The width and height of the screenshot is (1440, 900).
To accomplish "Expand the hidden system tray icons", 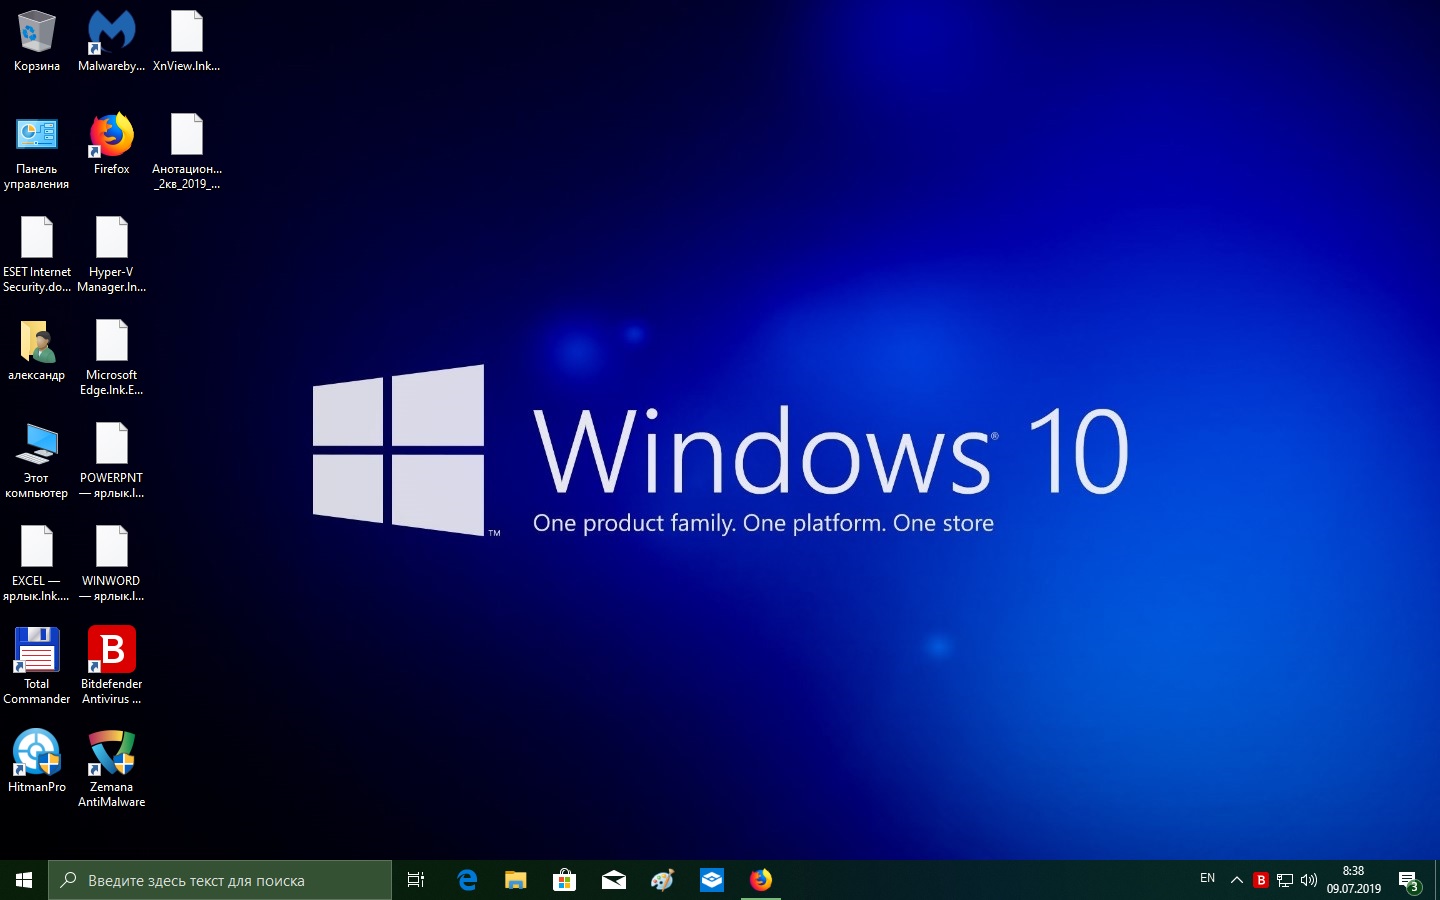I will [1237, 880].
